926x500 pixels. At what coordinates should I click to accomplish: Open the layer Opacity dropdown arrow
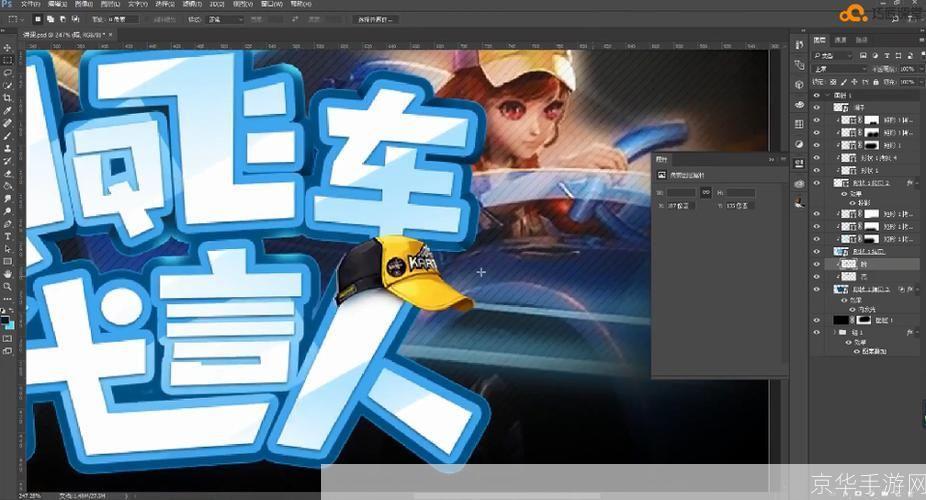tap(919, 69)
